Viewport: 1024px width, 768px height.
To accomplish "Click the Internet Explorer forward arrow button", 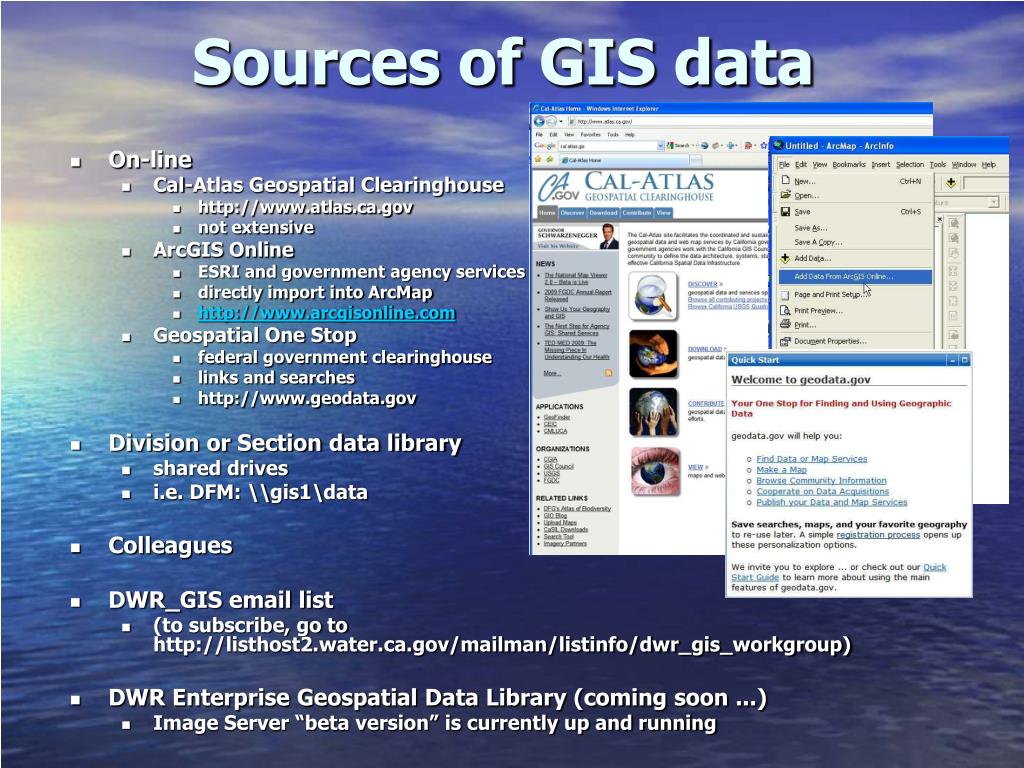I will (x=551, y=121).
